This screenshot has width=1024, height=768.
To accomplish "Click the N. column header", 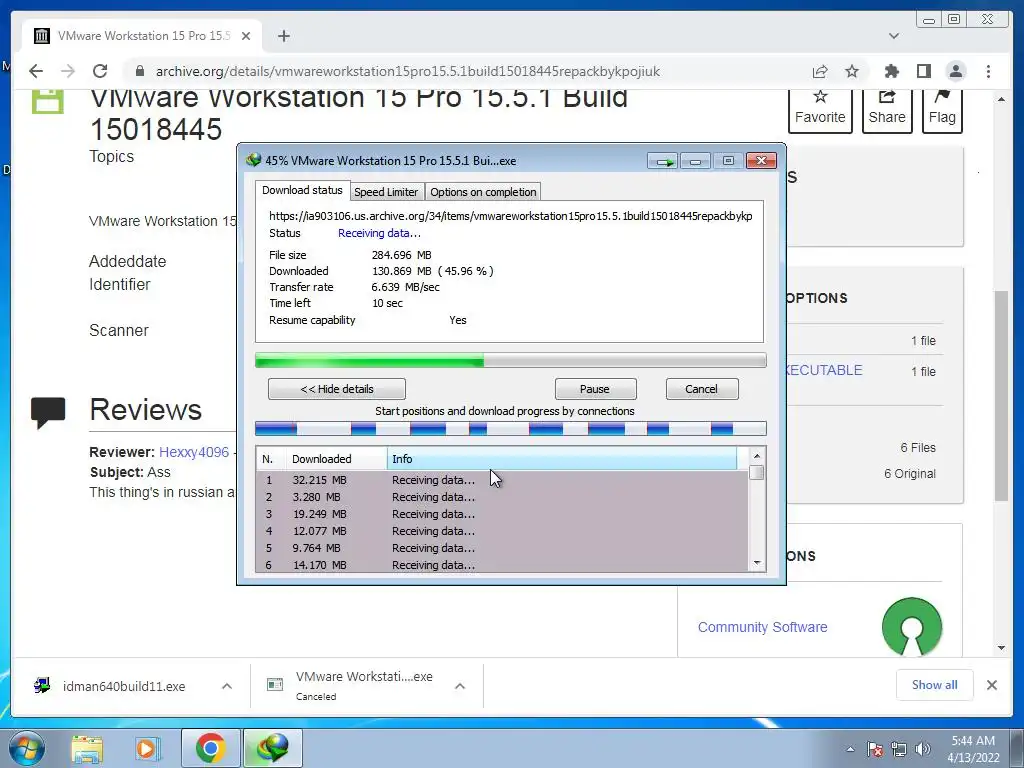I will click(272, 459).
